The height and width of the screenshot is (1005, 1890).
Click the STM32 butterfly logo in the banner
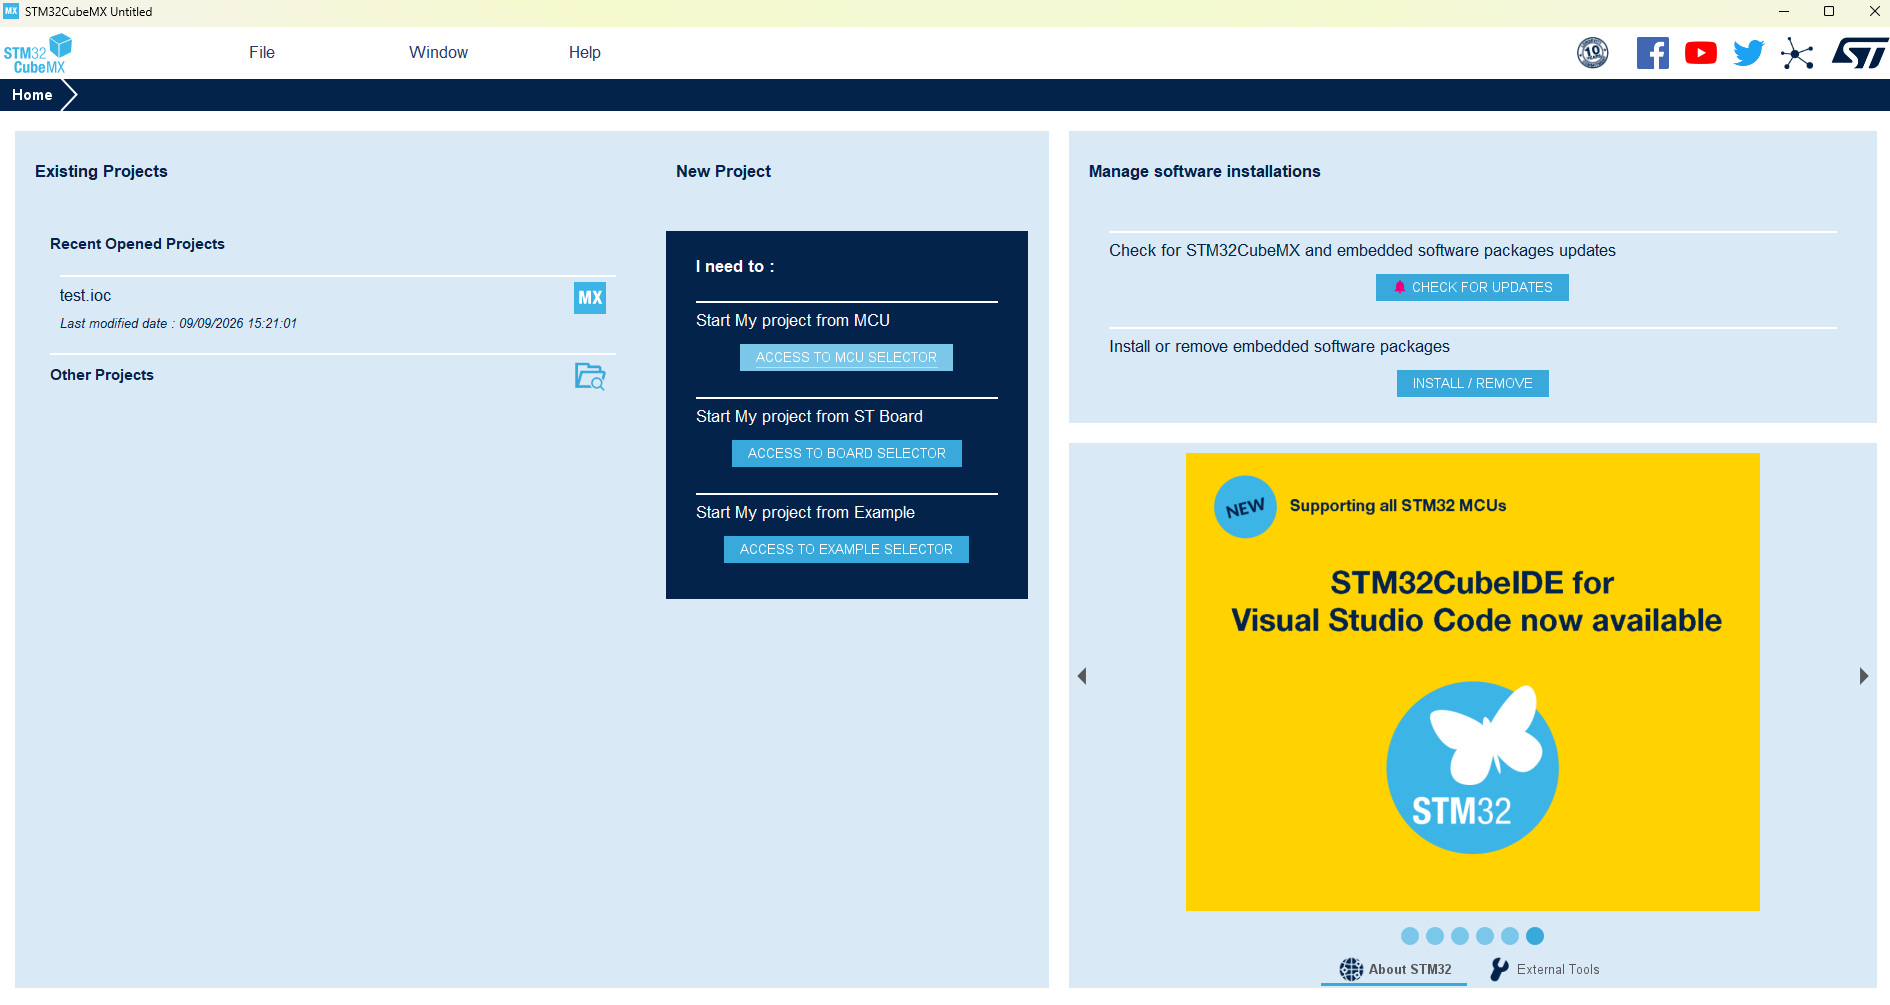click(x=1473, y=767)
